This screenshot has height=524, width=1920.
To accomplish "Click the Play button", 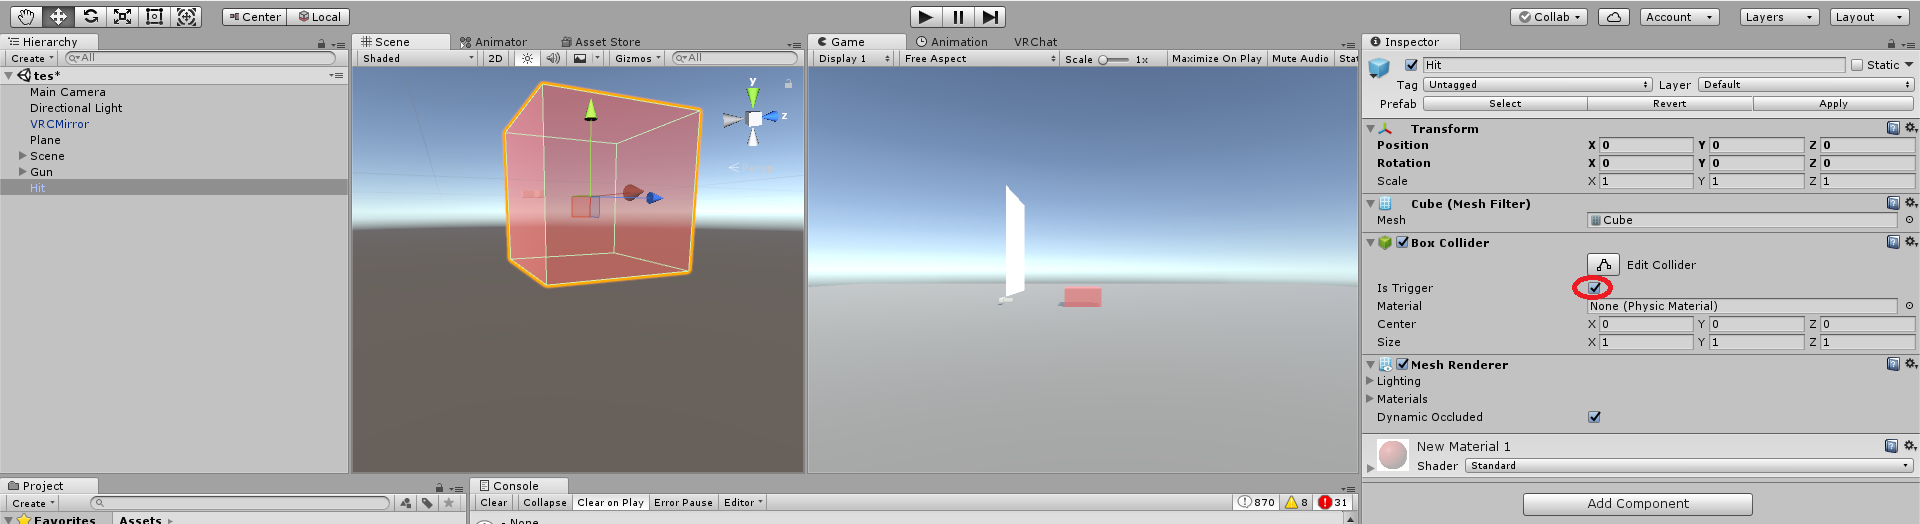I will click(926, 16).
